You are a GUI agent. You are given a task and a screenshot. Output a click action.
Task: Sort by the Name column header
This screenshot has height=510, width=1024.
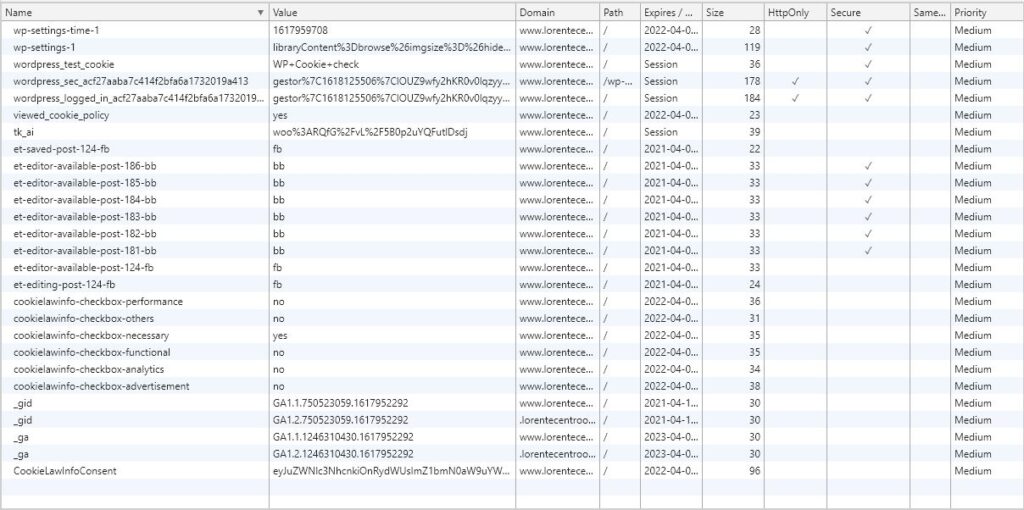135,12
